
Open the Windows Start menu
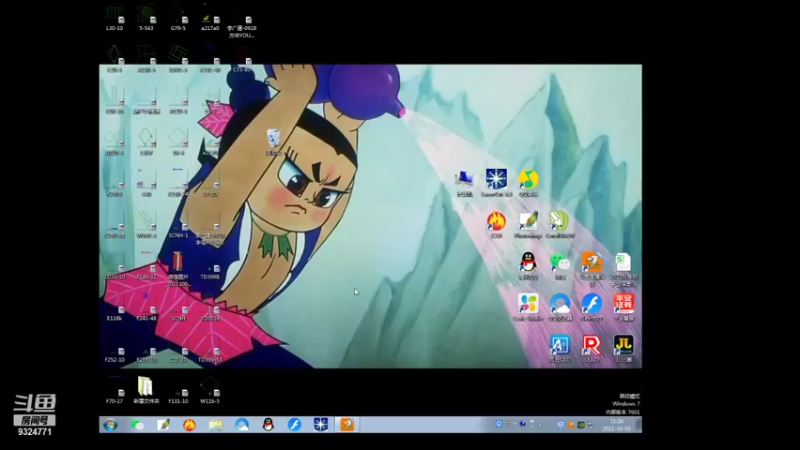tap(110, 424)
